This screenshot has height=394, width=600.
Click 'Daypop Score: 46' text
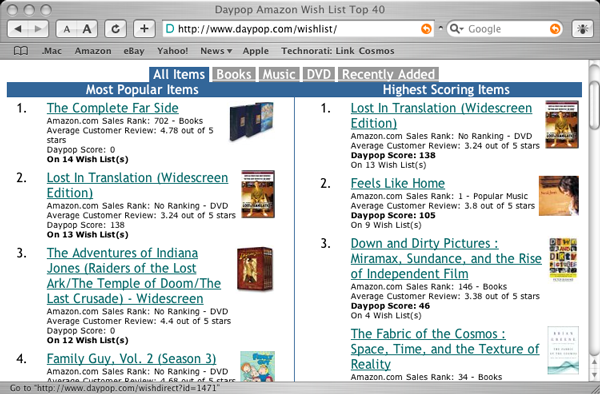click(390, 306)
